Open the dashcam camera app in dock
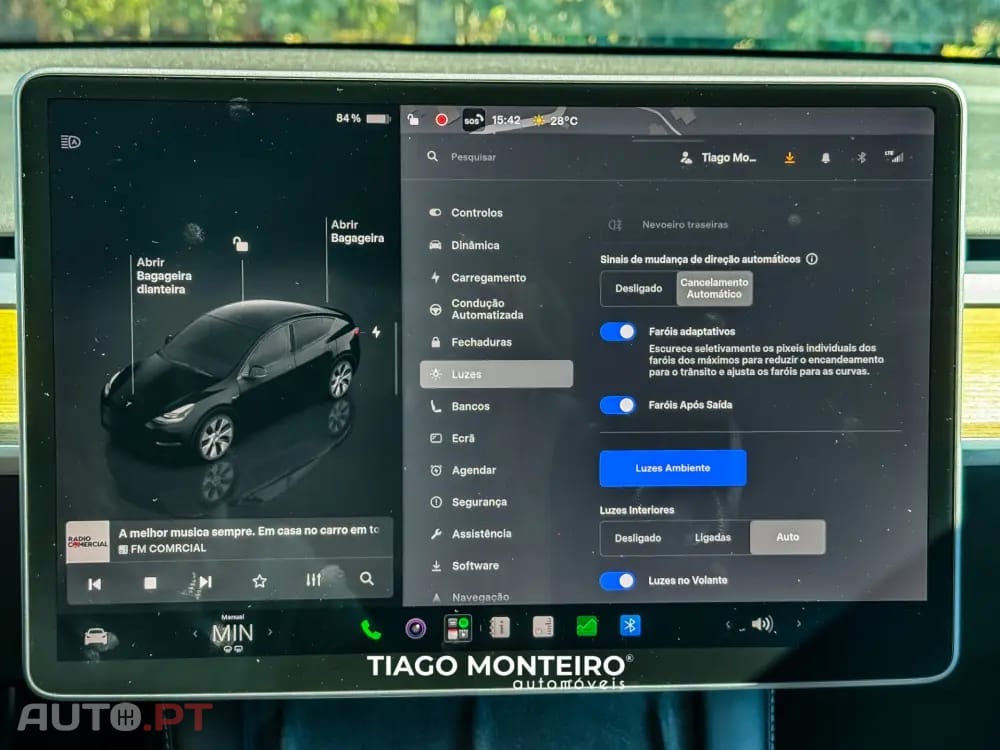The image size is (1000, 750). (x=415, y=629)
